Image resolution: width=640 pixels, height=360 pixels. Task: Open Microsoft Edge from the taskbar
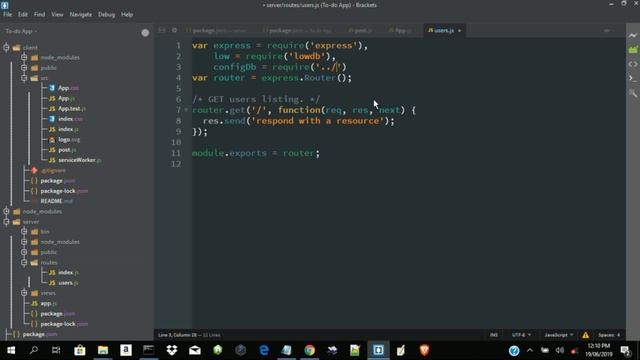click(x=264, y=350)
